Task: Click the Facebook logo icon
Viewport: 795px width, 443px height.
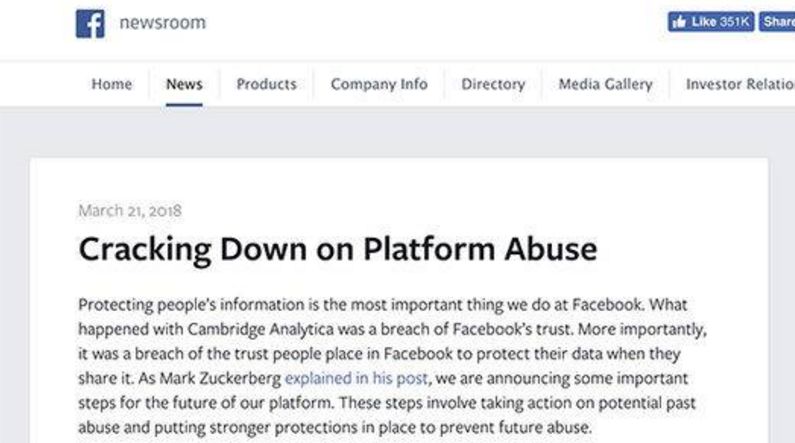Action: (x=90, y=24)
